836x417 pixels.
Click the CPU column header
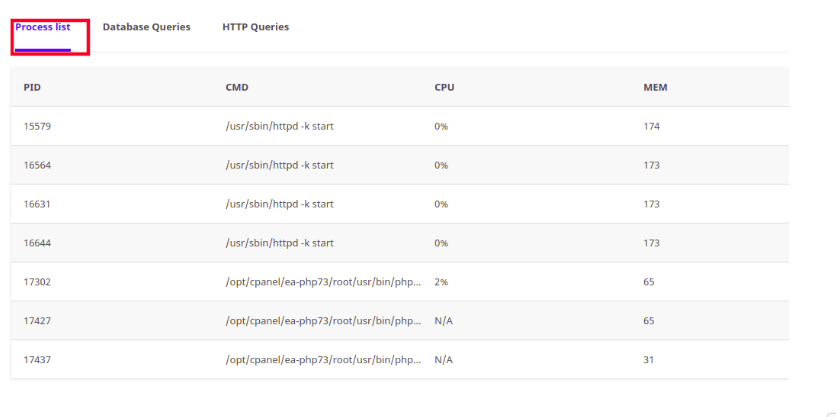click(x=444, y=87)
